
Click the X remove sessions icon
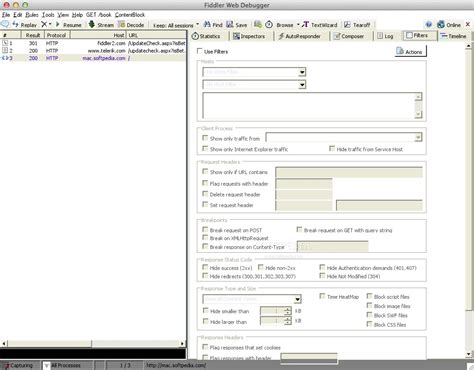(x=44, y=24)
